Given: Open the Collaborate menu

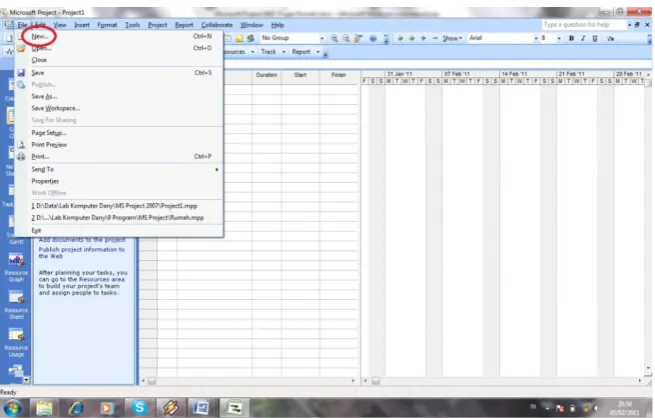Looking at the screenshot, I should (217, 25).
